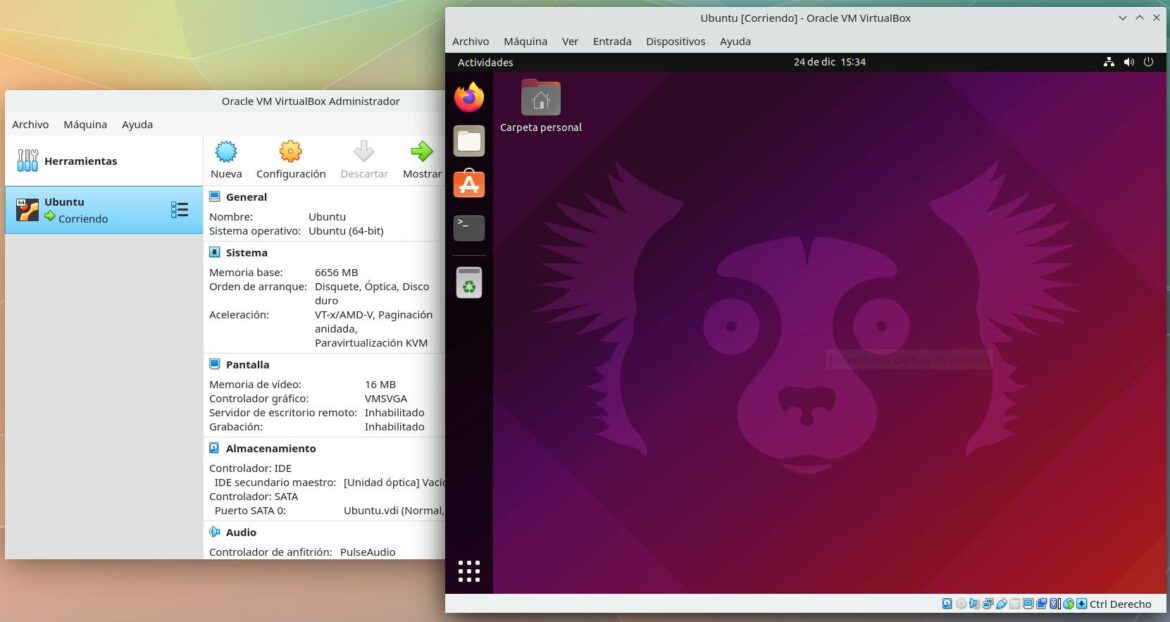Click mouse integration icon in VM status bar
1170x622 pixels.
pos(1069,604)
